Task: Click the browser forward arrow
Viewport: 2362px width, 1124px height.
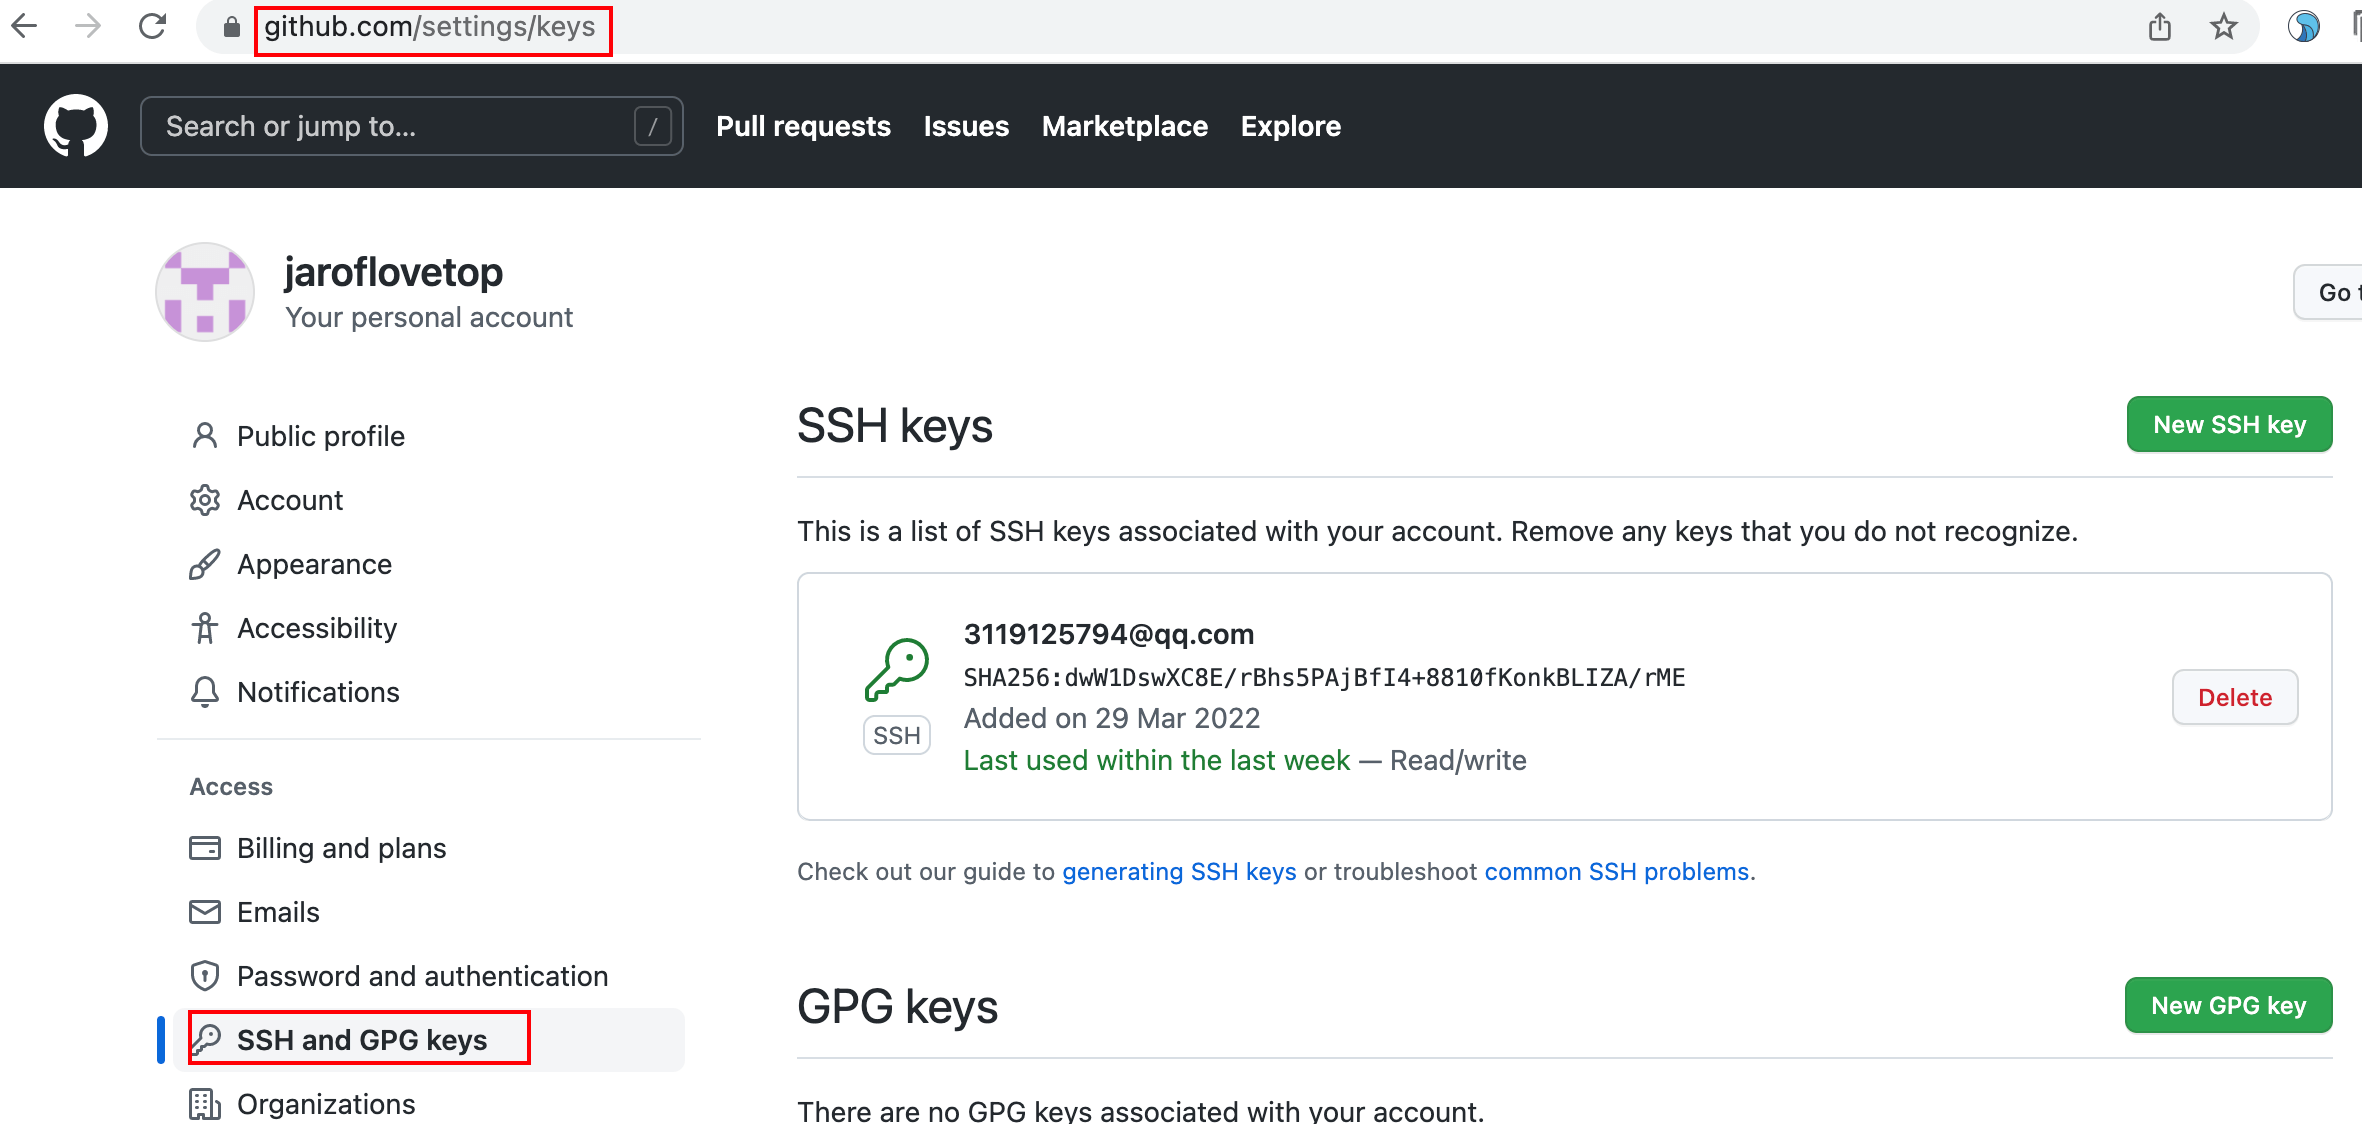Action: (x=88, y=26)
